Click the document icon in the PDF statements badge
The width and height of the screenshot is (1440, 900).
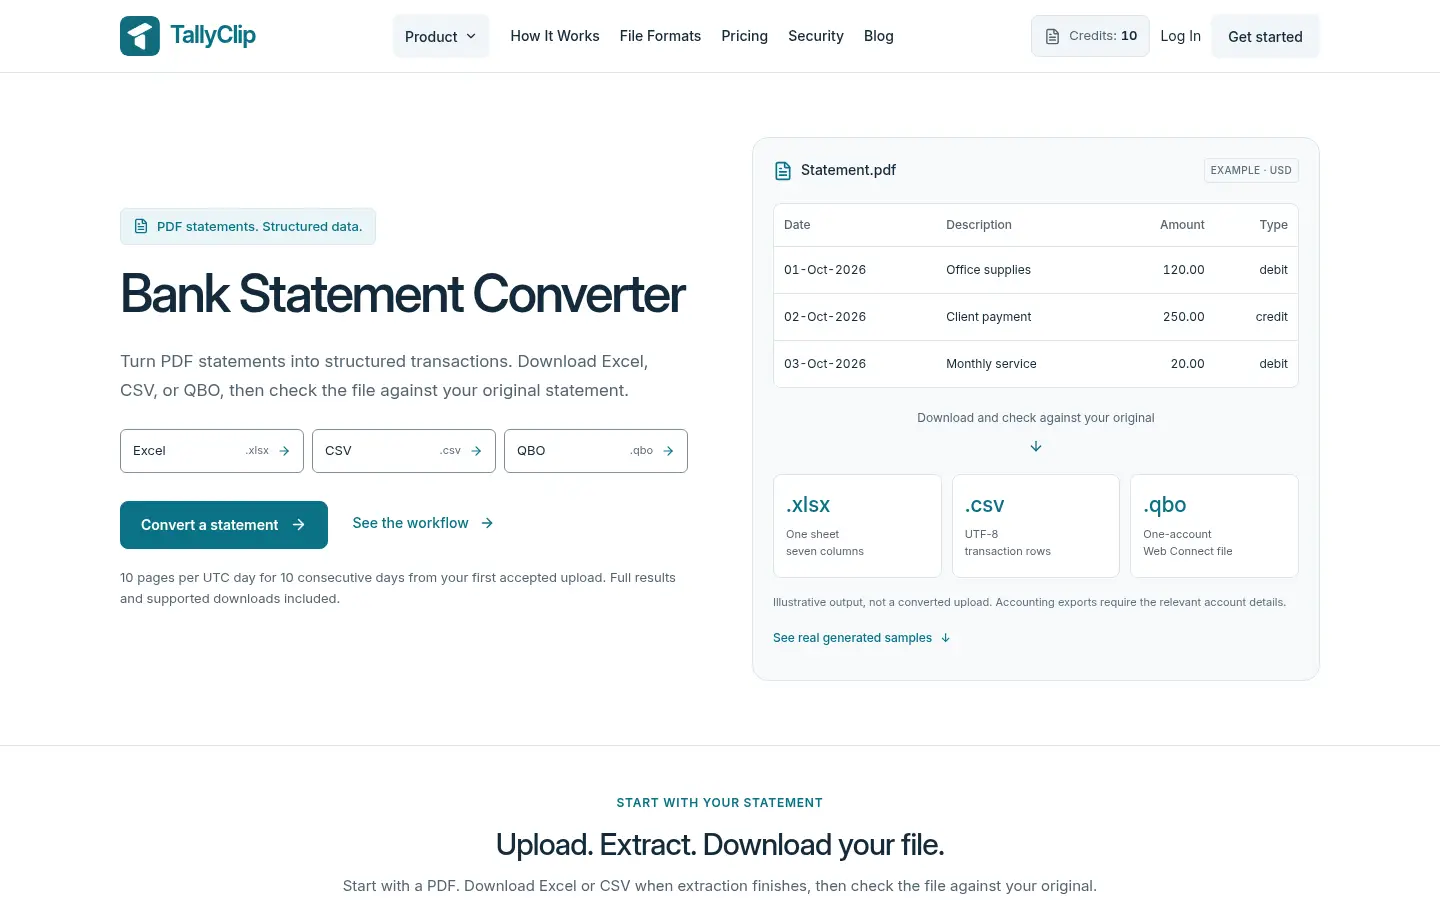(x=141, y=227)
